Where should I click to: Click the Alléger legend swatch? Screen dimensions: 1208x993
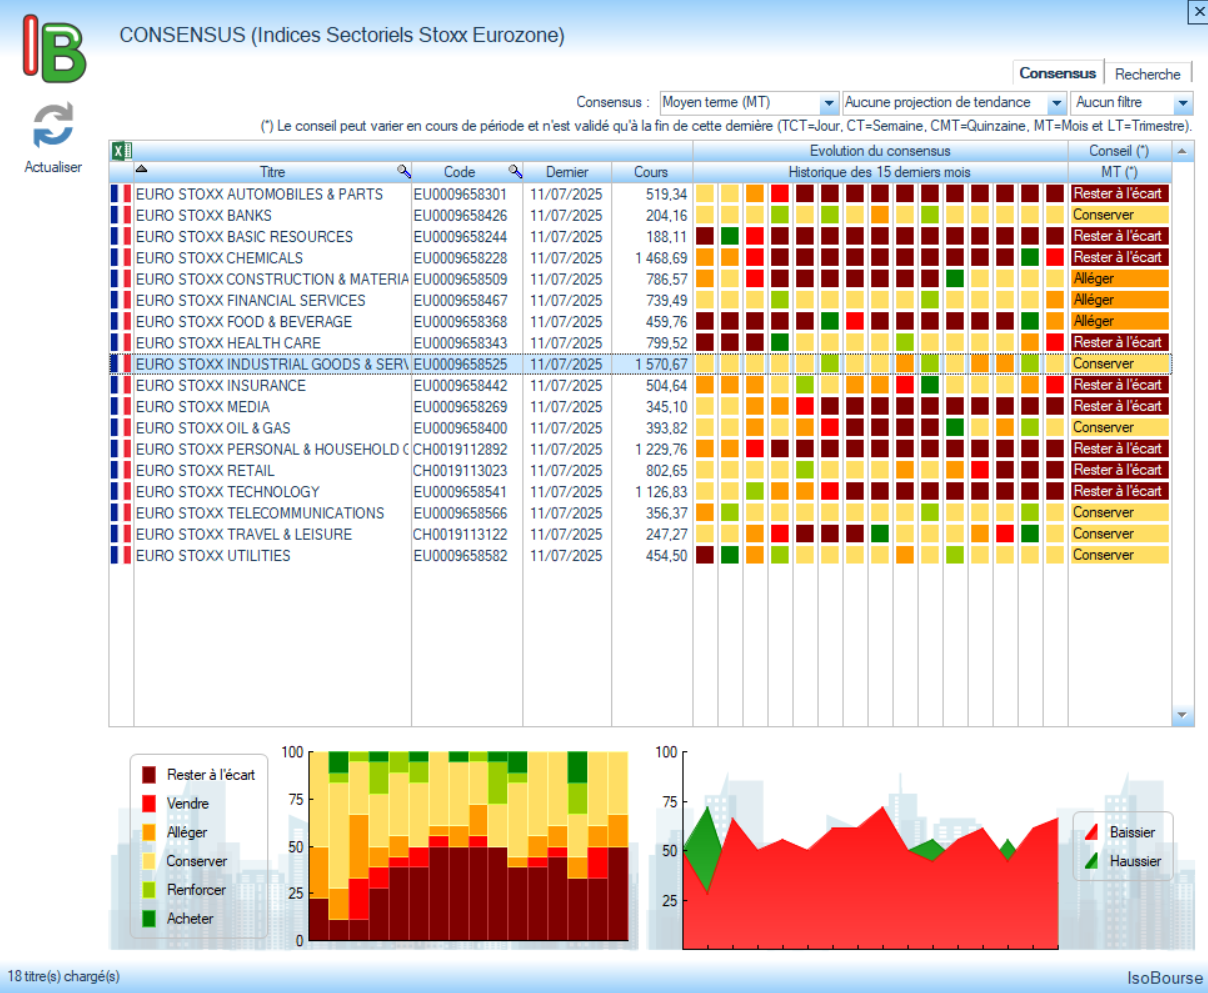(149, 832)
